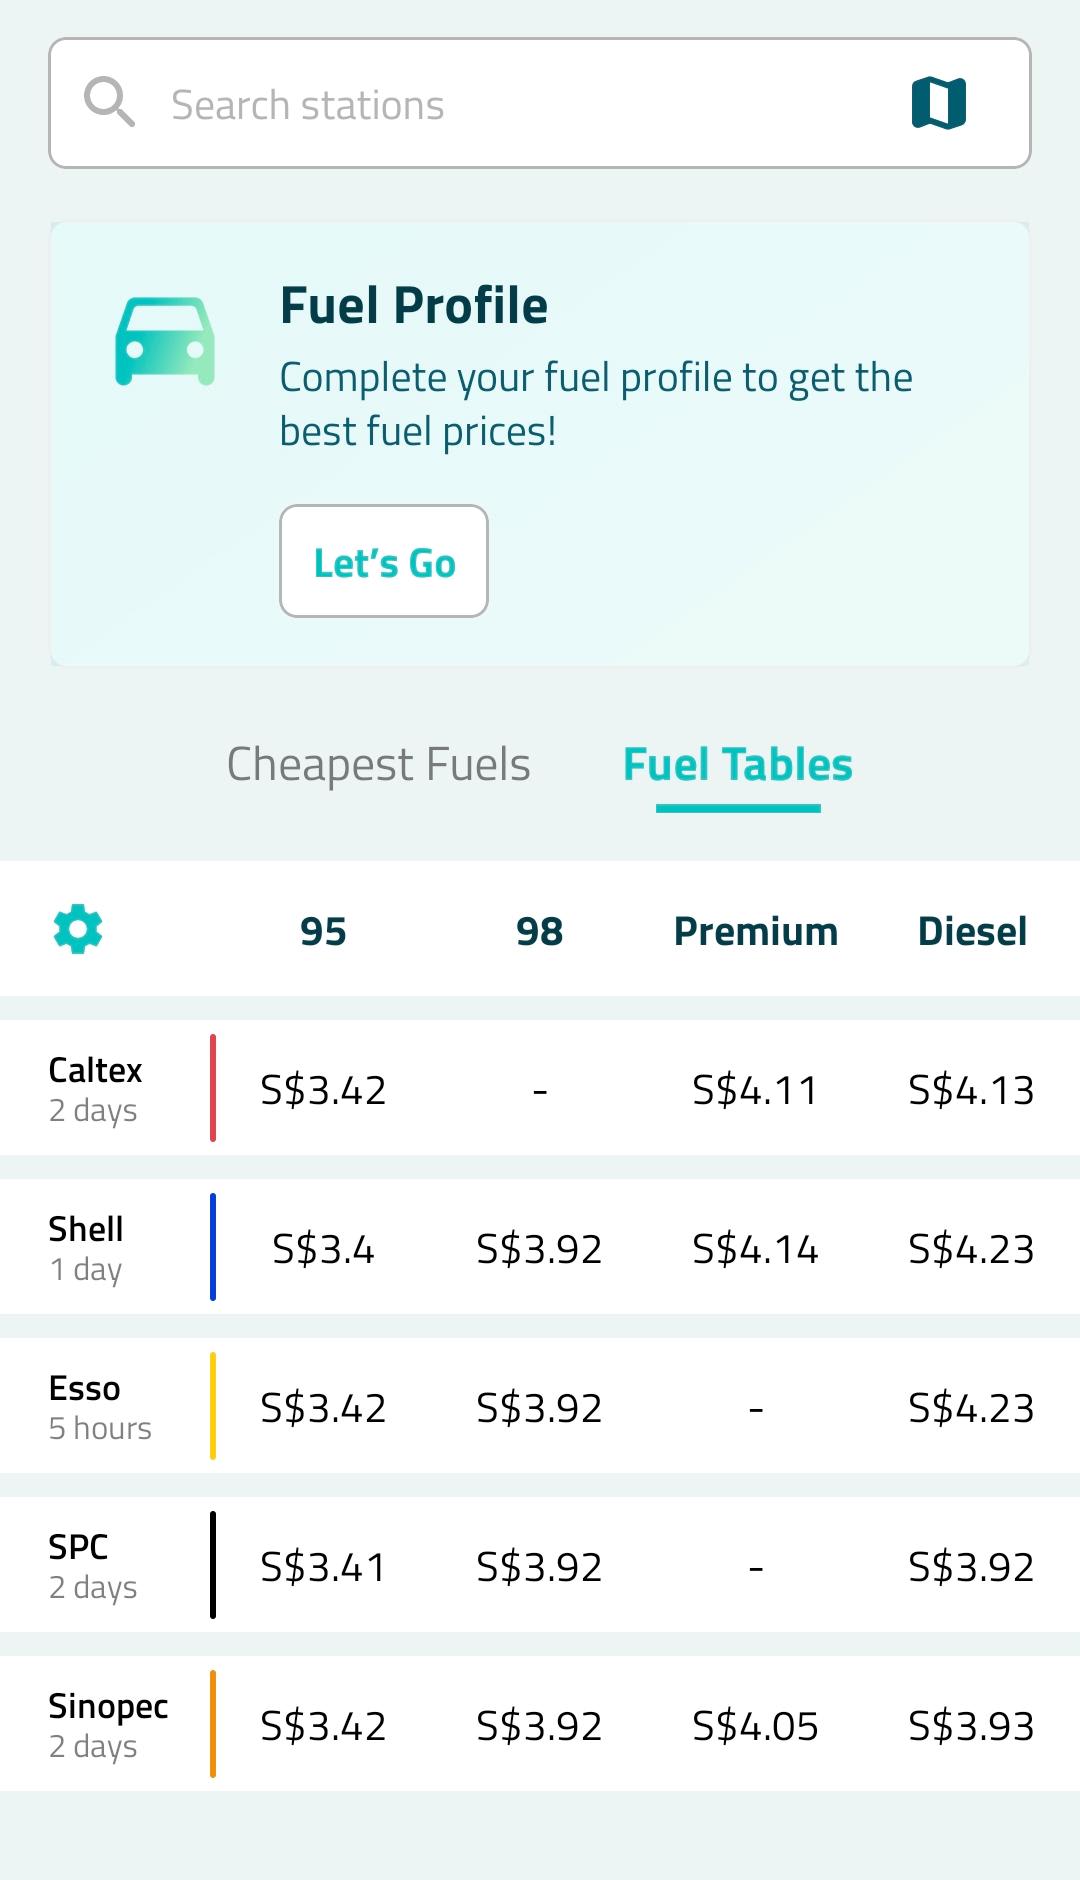This screenshot has height=1880, width=1080.
Task: Switch to Cheapest Fuels tab
Action: 379,765
